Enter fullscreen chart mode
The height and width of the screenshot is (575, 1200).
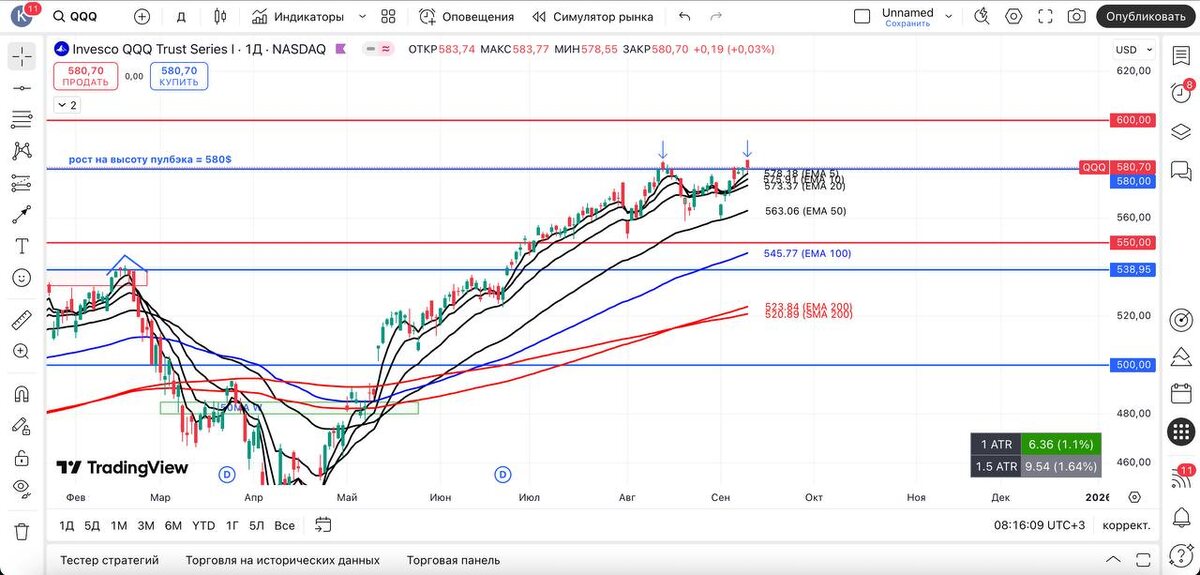[1045, 17]
